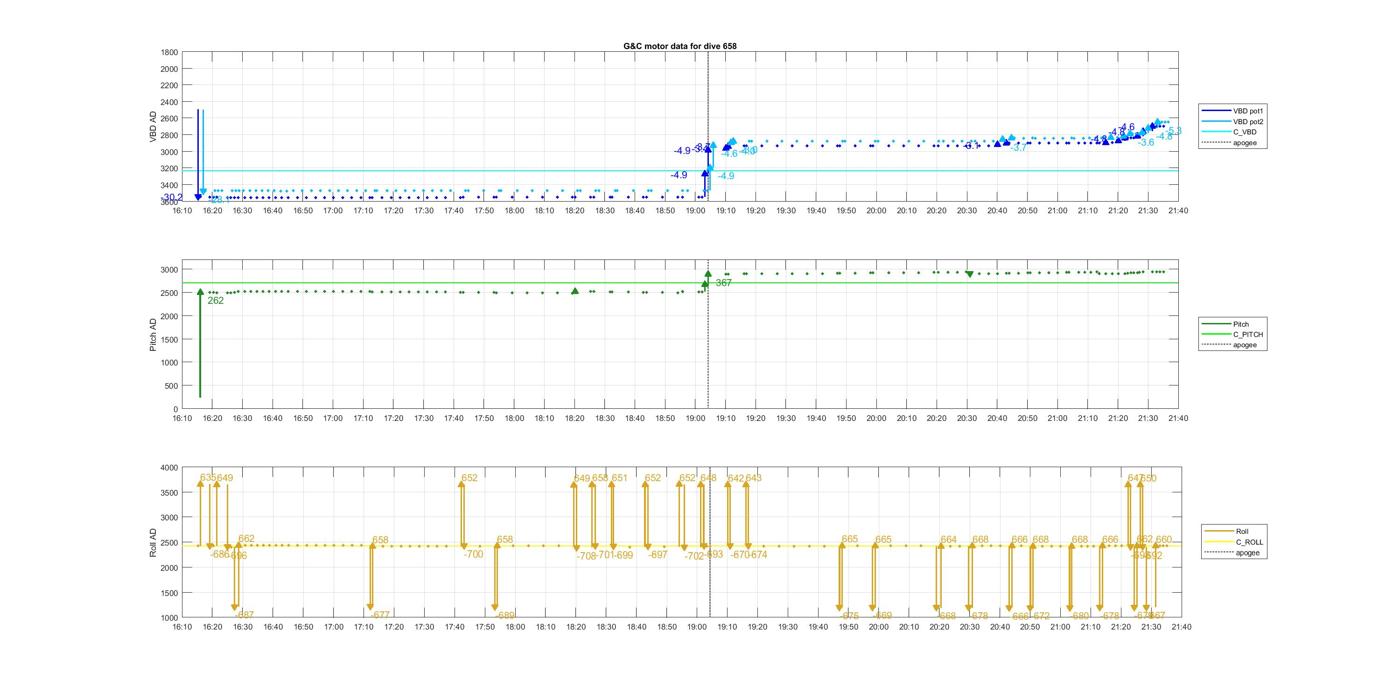This screenshot has width=1400, height=693.
Task: Select "VBD pot1" in the top legend
Action: point(1248,111)
